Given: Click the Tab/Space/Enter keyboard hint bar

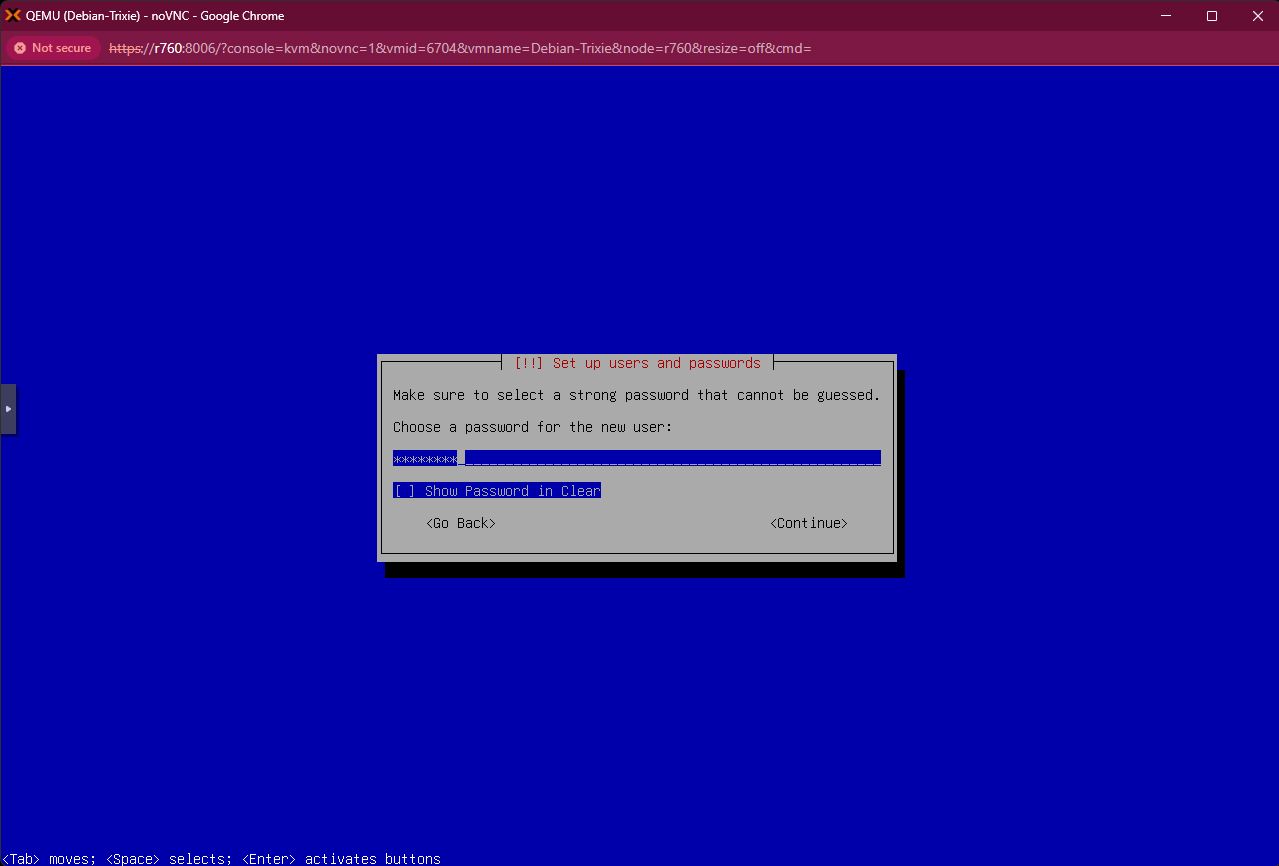Looking at the screenshot, I should (221, 858).
